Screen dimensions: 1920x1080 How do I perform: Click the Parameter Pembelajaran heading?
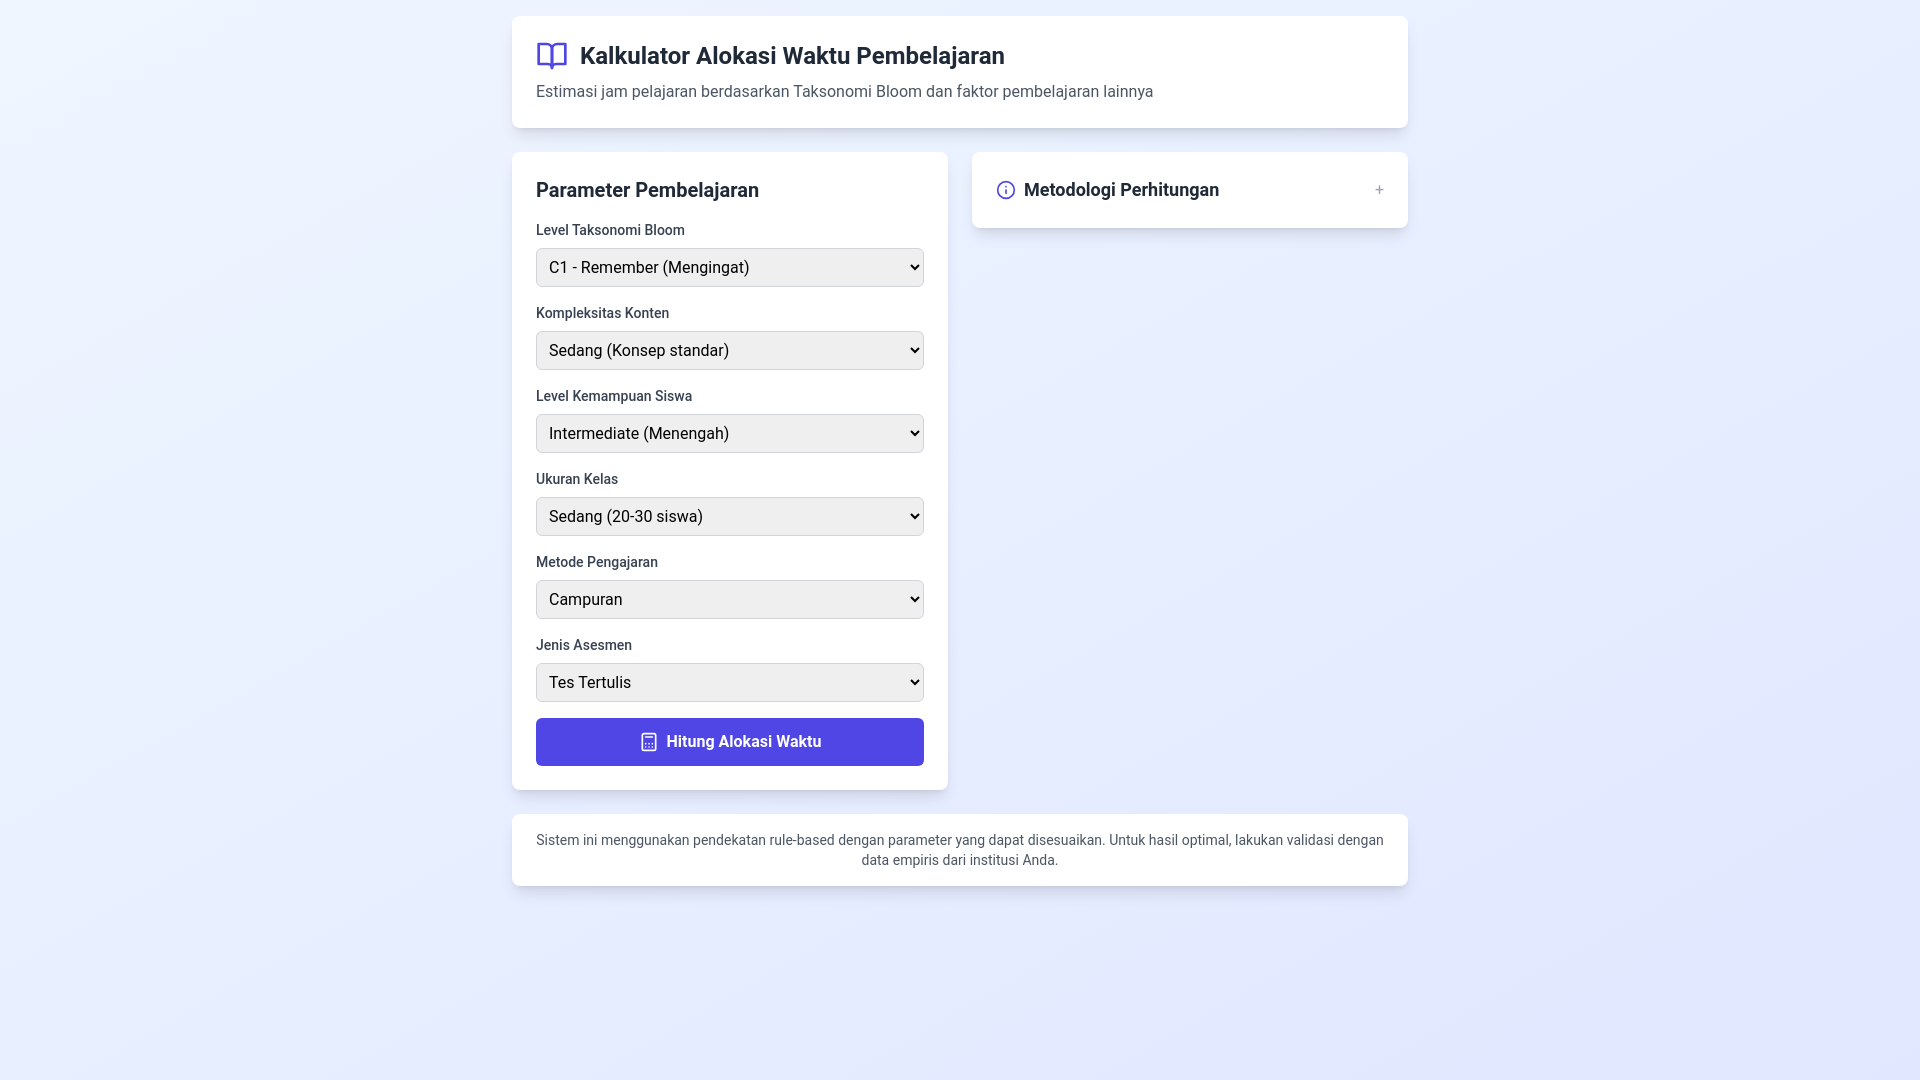tap(647, 190)
